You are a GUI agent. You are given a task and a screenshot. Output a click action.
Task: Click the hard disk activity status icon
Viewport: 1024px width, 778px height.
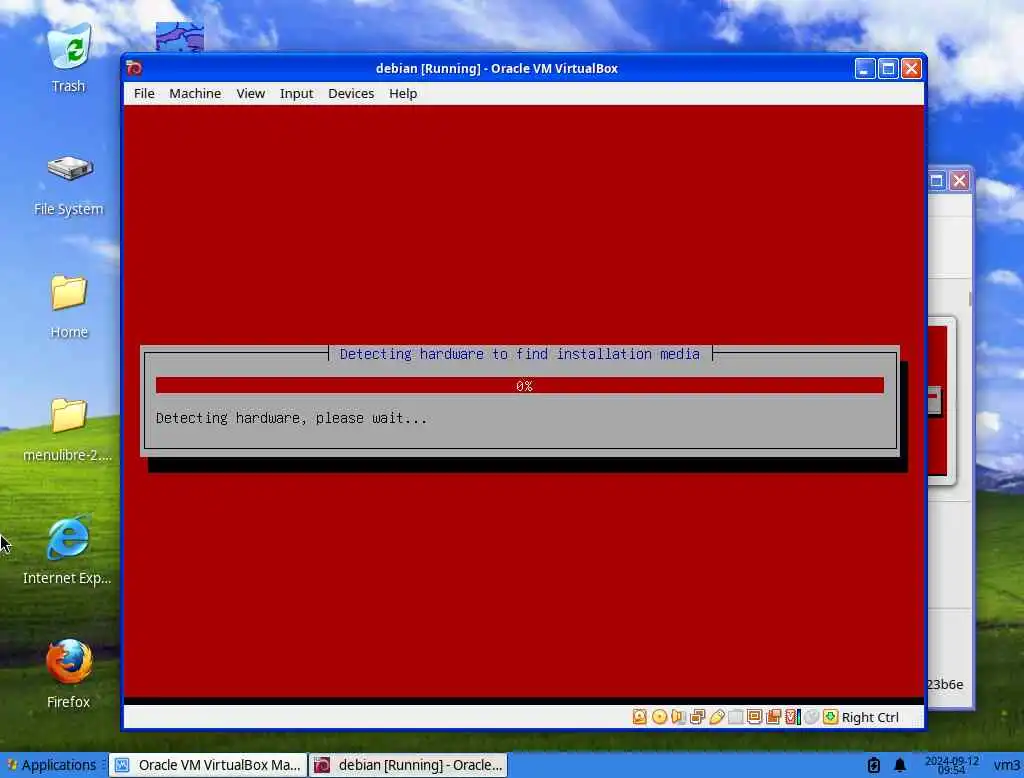pos(639,717)
